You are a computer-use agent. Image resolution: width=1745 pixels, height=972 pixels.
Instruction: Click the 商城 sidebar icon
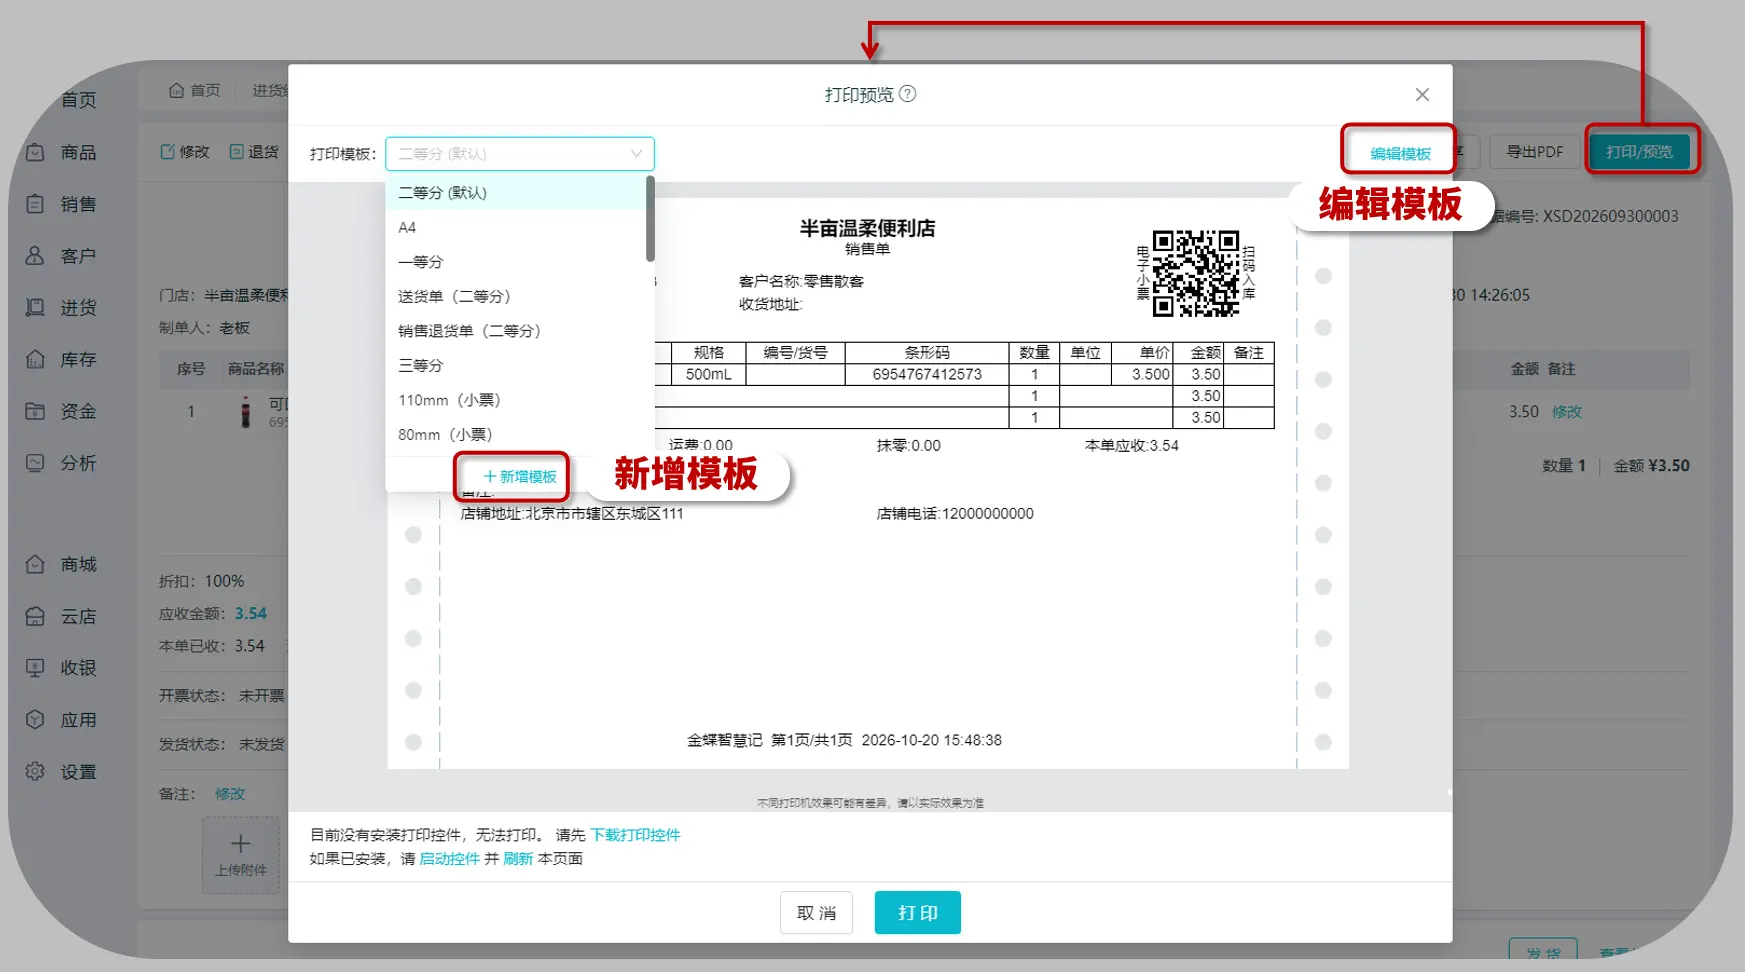pyautogui.click(x=35, y=564)
